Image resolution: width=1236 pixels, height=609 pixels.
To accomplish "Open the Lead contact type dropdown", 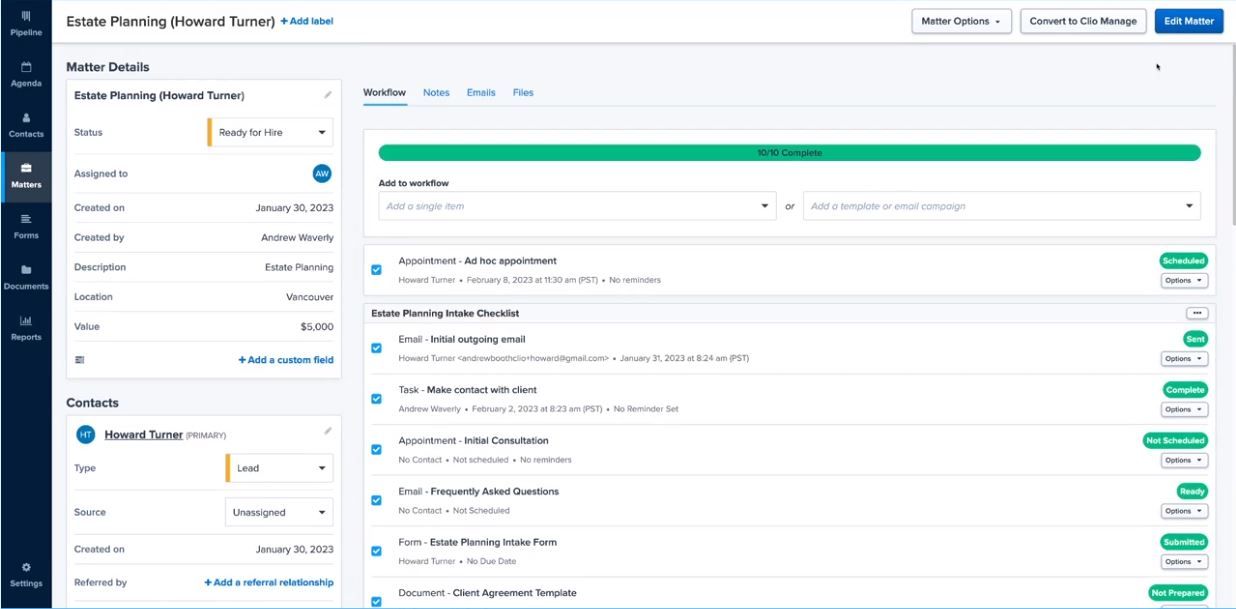I will tap(279, 467).
